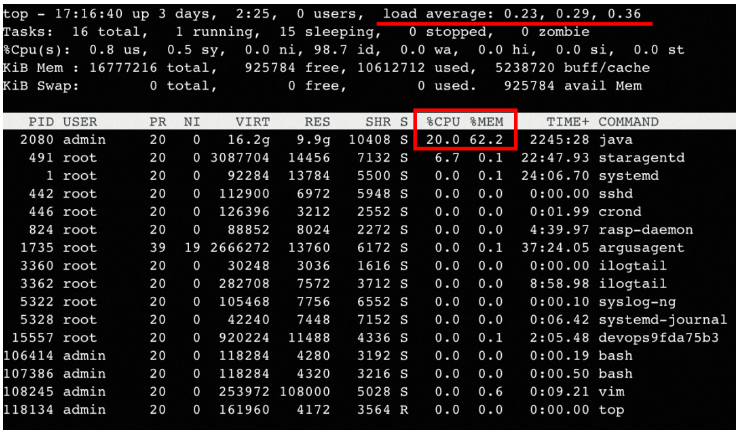The width and height of the screenshot is (741, 432).
Task: Click the 108000 RES value for vim
Action: [x=304, y=392]
